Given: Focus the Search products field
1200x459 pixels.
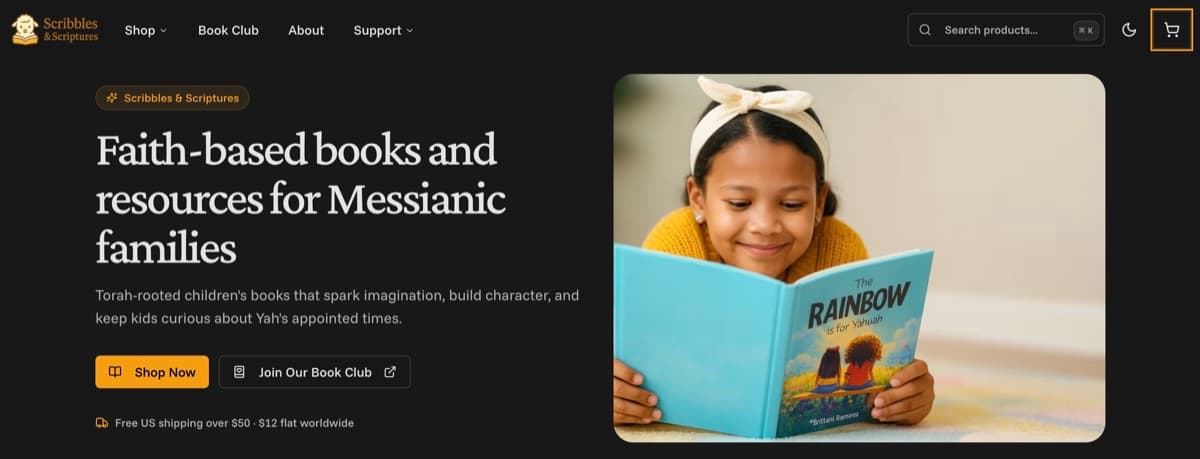Looking at the screenshot, I should point(1006,30).
